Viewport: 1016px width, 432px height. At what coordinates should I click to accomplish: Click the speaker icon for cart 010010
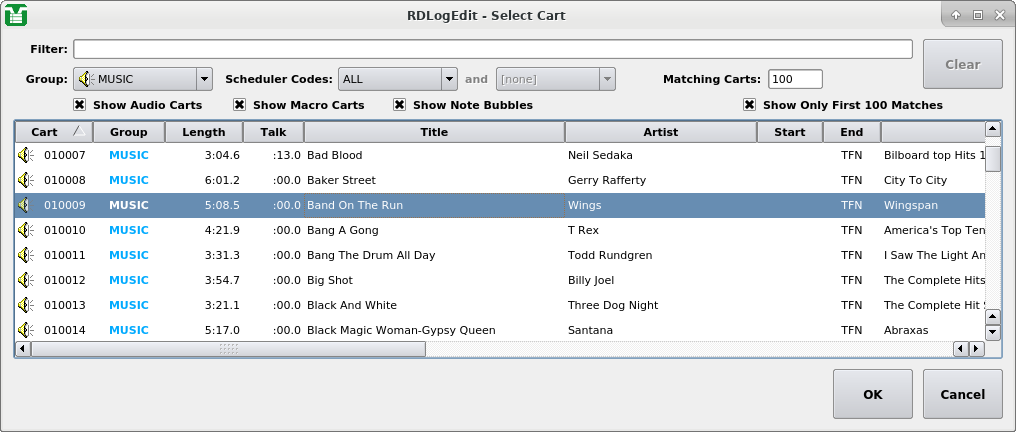25,230
